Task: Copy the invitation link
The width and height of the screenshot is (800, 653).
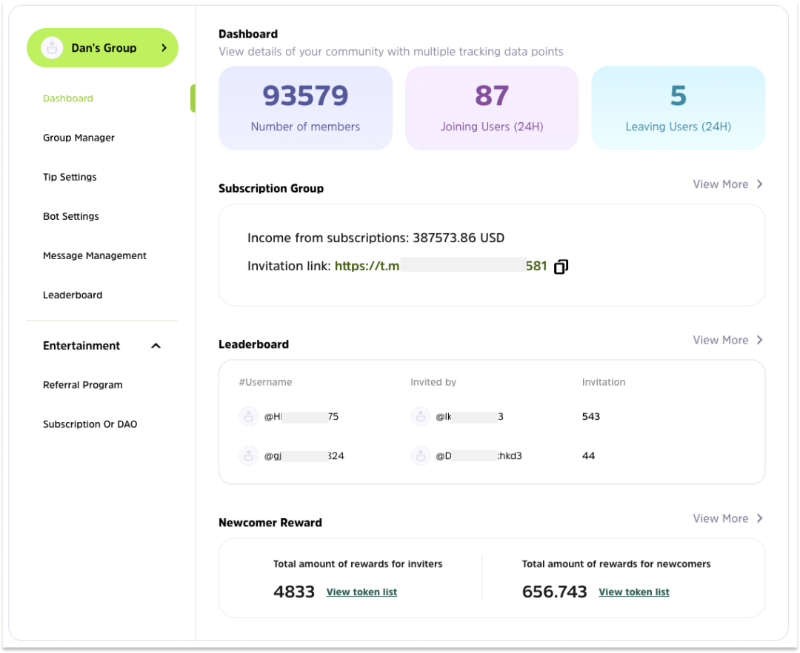Action: tap(560, 266)
